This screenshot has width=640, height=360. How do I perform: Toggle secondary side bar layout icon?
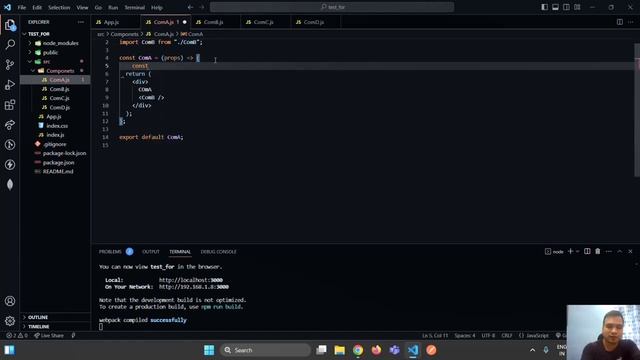(x=567, y=7)
